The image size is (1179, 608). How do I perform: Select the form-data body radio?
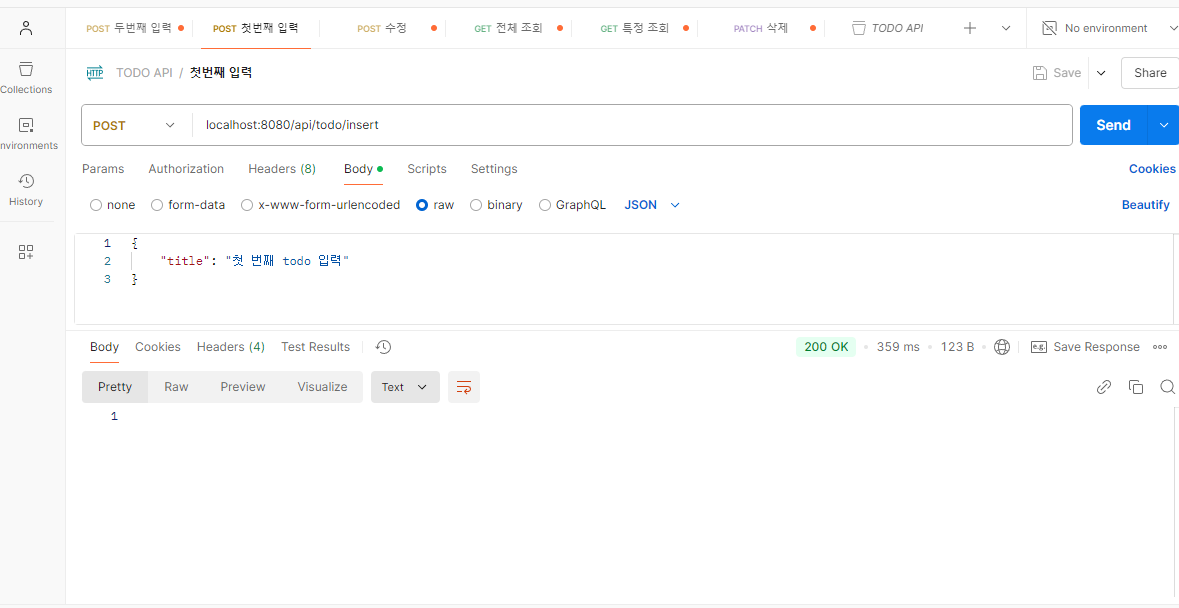157,205
